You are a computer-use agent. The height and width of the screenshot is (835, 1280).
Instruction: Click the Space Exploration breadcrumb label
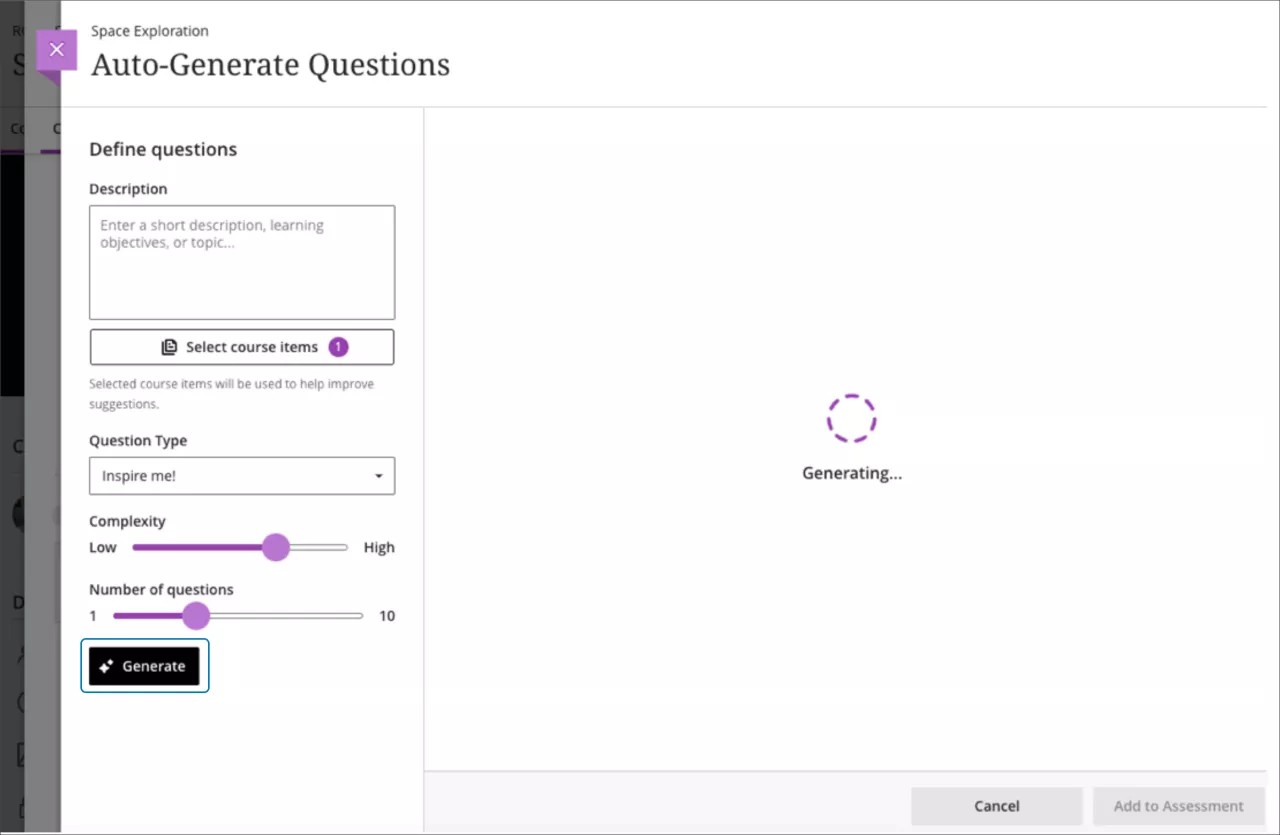[x=149, y=31]
